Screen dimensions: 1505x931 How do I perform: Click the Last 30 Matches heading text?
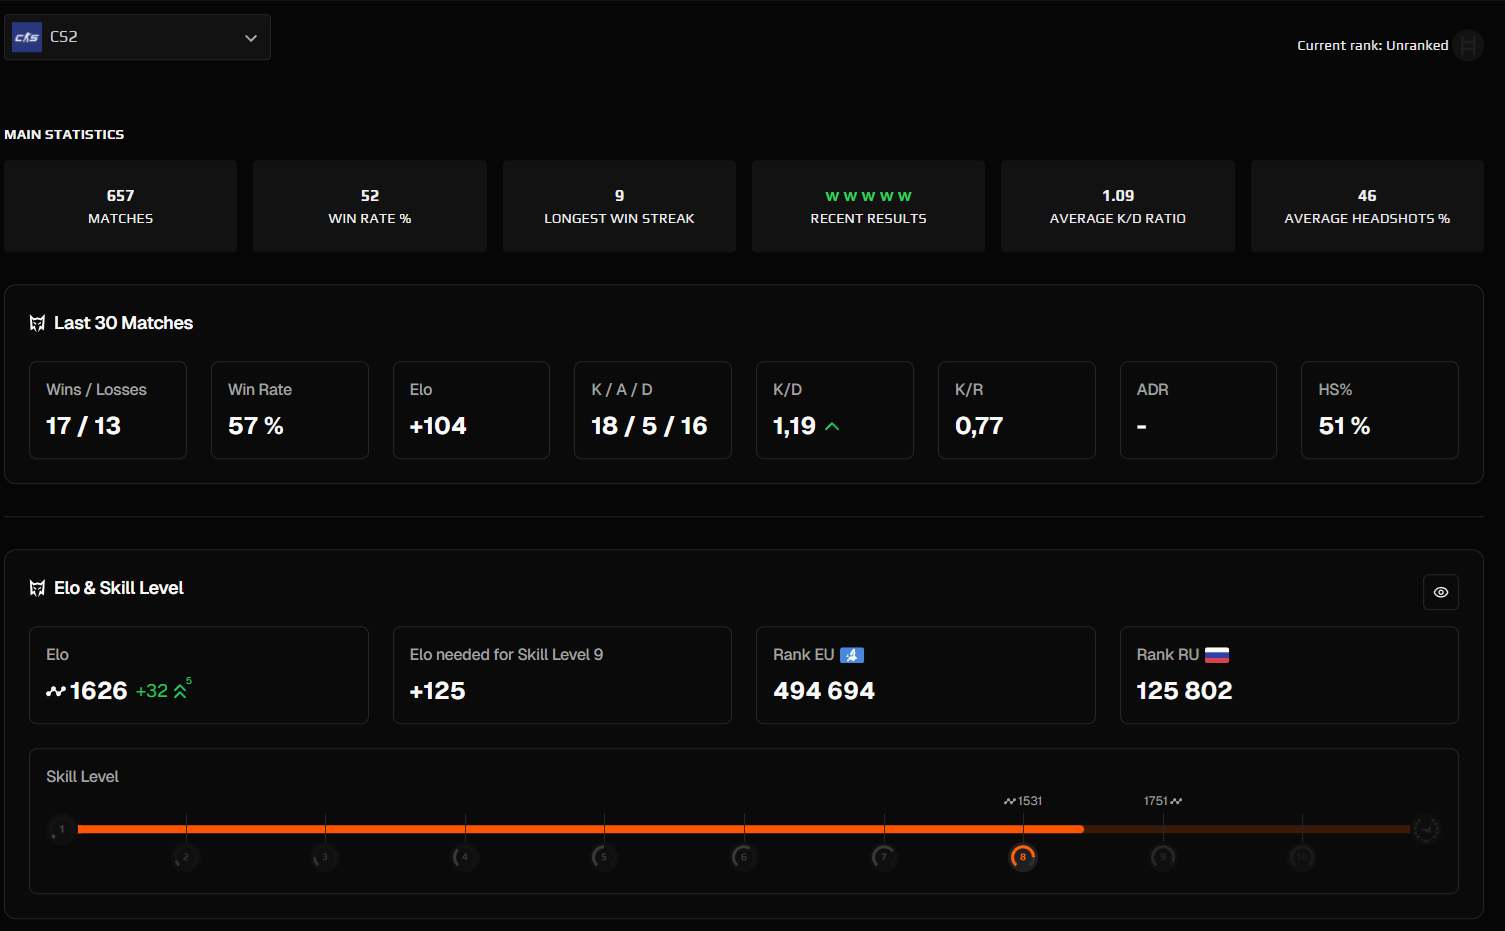pos(123,323)
